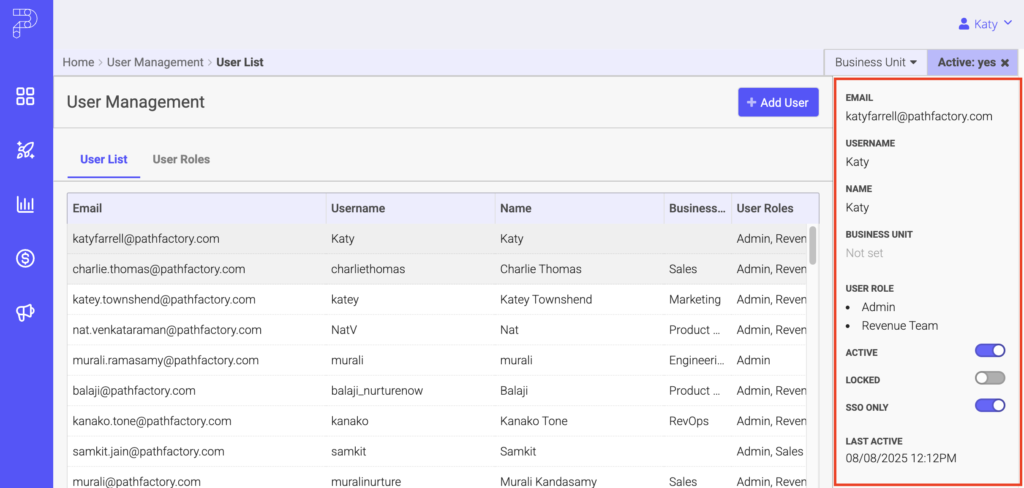Toggle the SSO Only switch

tap(990, 406)
